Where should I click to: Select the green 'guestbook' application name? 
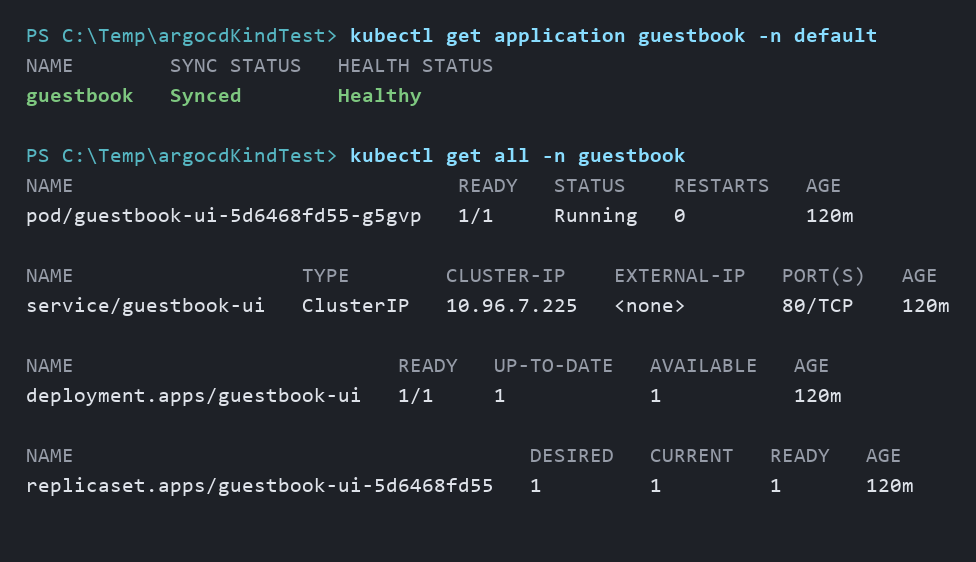(80, 96)
